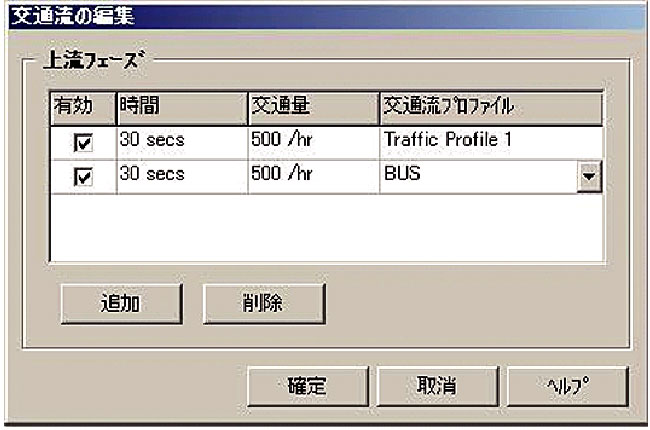Select the Traffic Profile 1 cell
650x430 pixels.
click(x=491, y=142)
